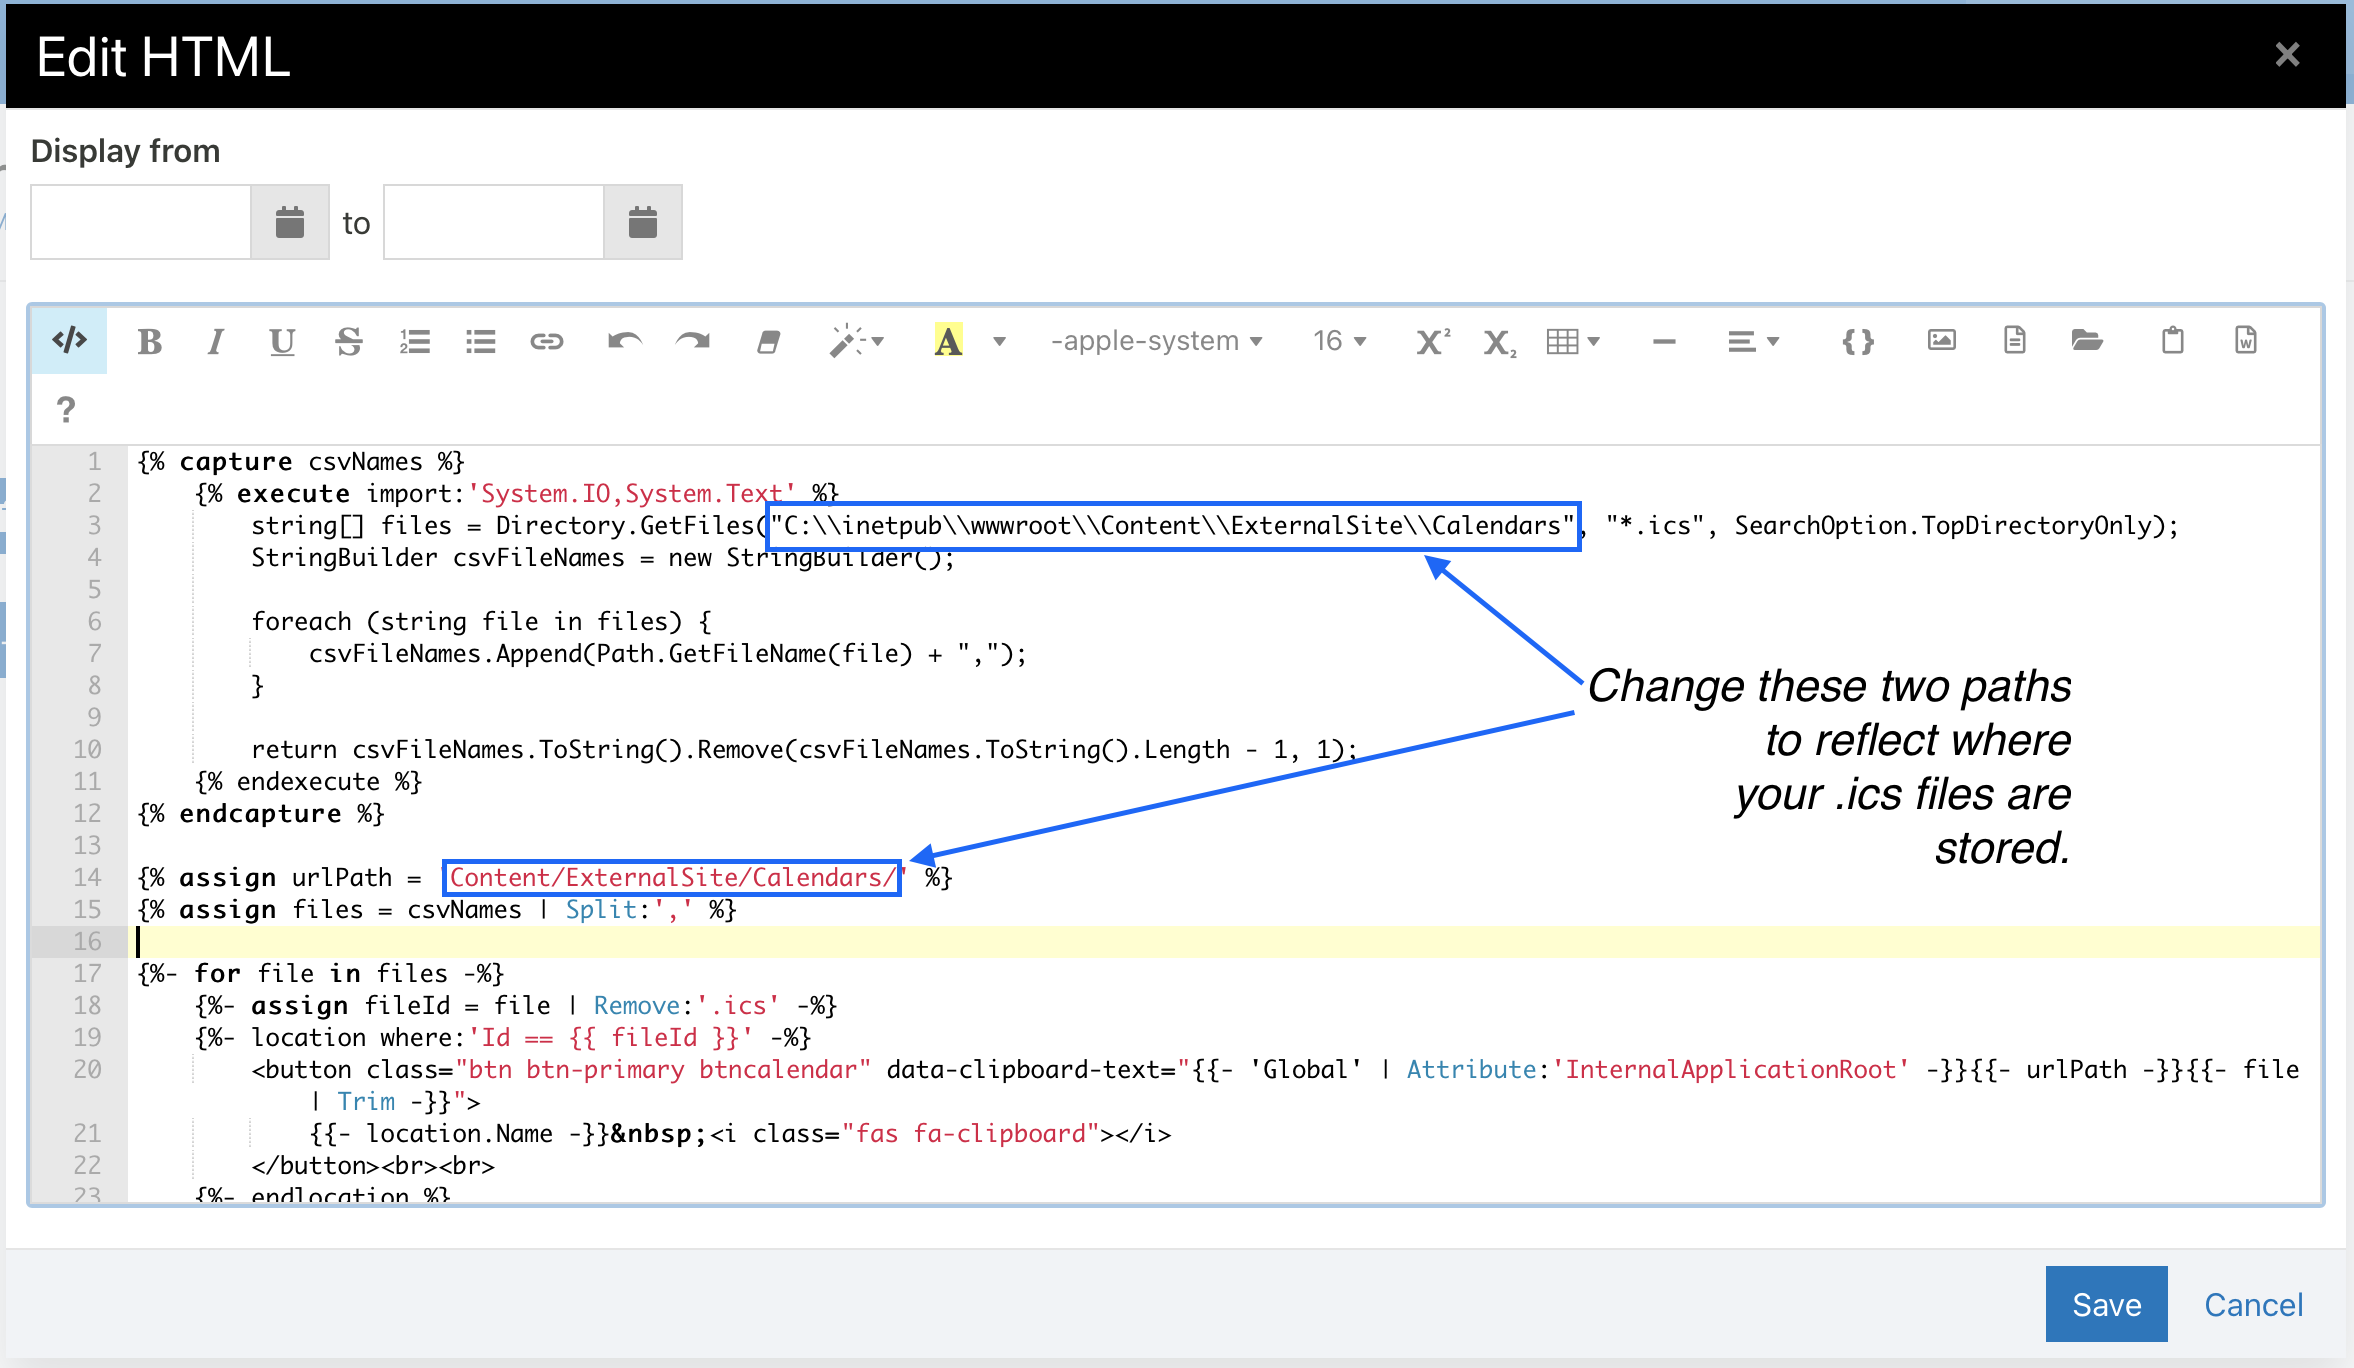The height and width of the screenshot is (1368, 2354).
Task: Click the 'Remove' filter on line 18
Action: 637,1005
